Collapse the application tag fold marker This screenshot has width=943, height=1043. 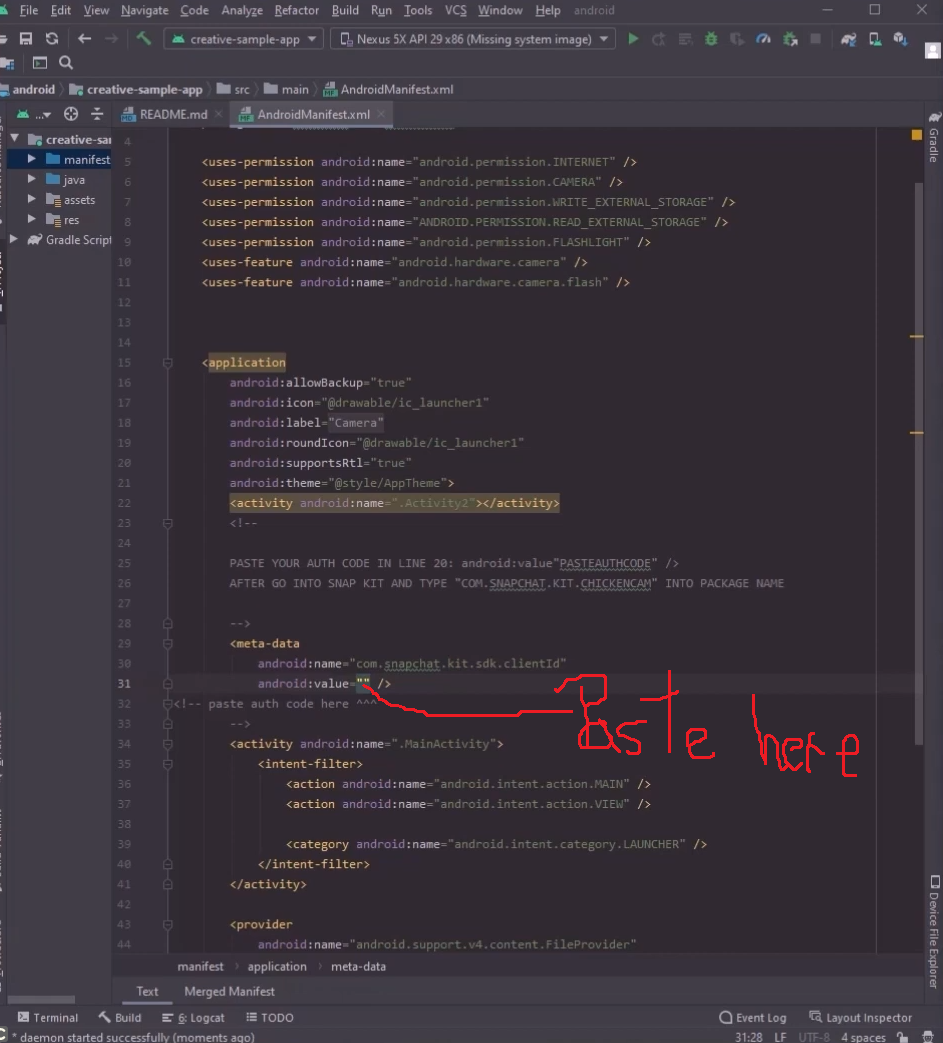coord(168,363)
